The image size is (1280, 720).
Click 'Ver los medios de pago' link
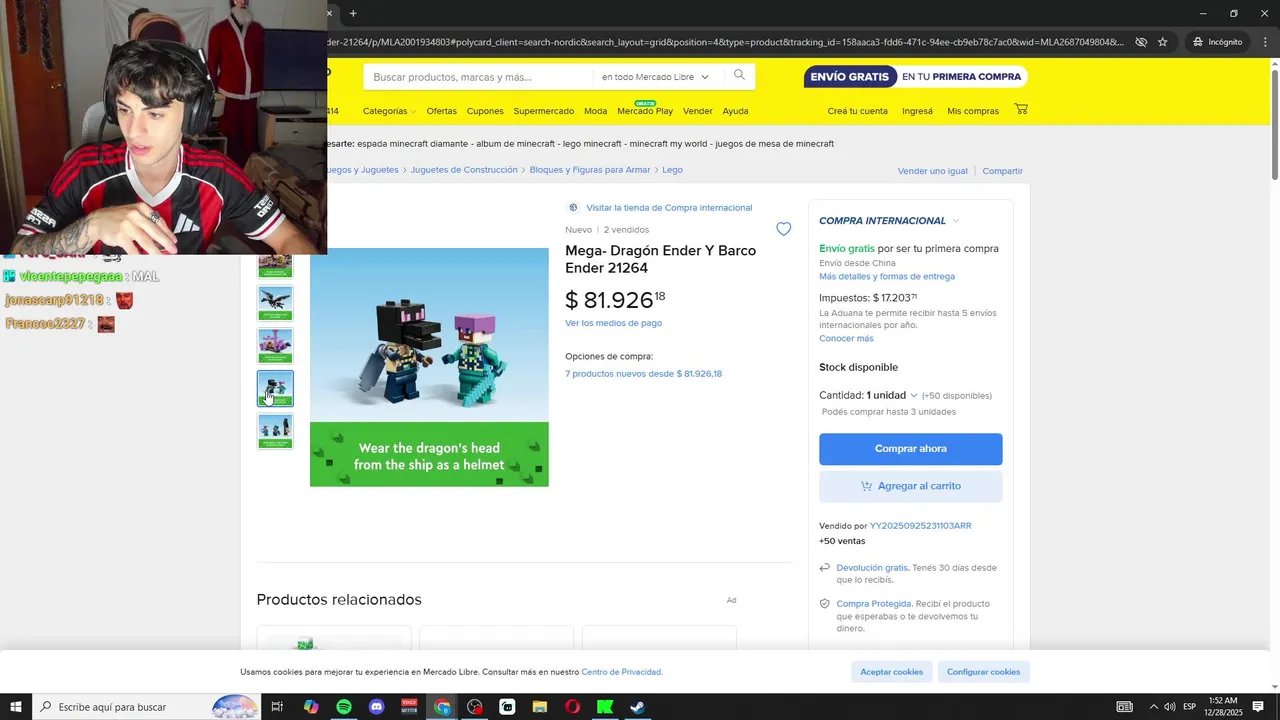click(613, 323)
